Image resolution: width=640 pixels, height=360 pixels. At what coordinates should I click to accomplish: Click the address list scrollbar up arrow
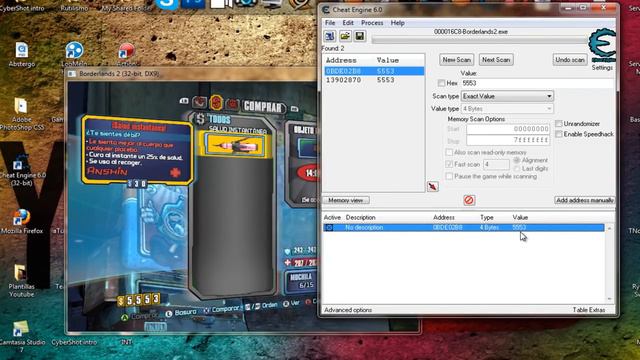click(x=609, y=228)
